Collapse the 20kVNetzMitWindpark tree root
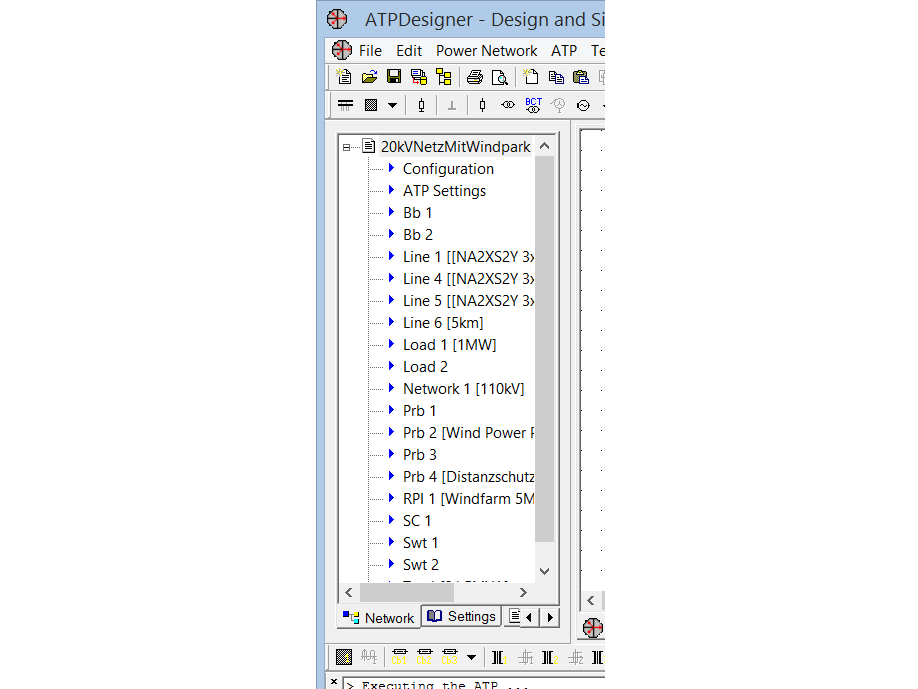 click(347, 147)
